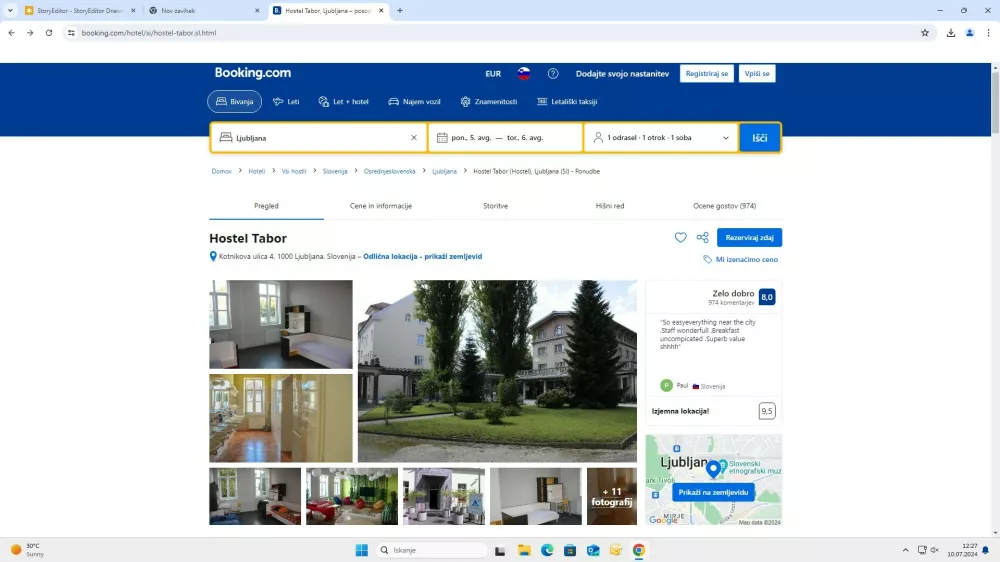The width and height of the screenshot is (1000, 562).
Task: Click the Booking.com logo
Action: coord(253,73)
